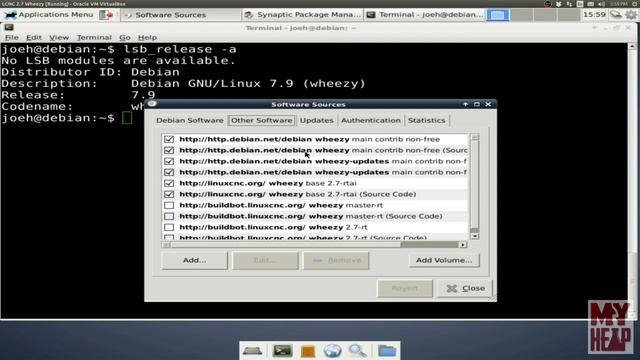Select the active first workspace in pager
Viewport: 640px width, 360px height.
(497, 15)
